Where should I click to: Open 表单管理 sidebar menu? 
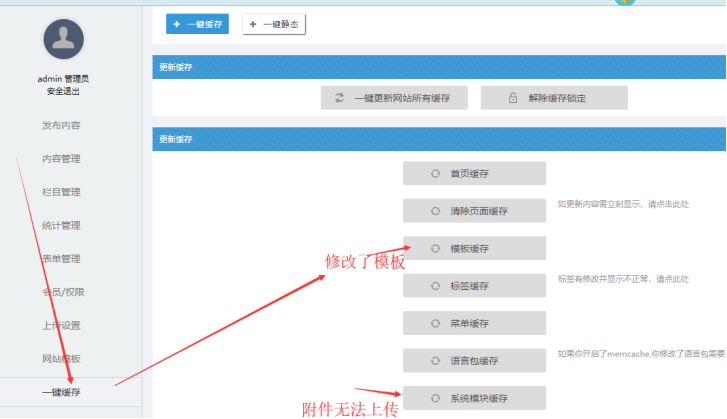point(62,259)
